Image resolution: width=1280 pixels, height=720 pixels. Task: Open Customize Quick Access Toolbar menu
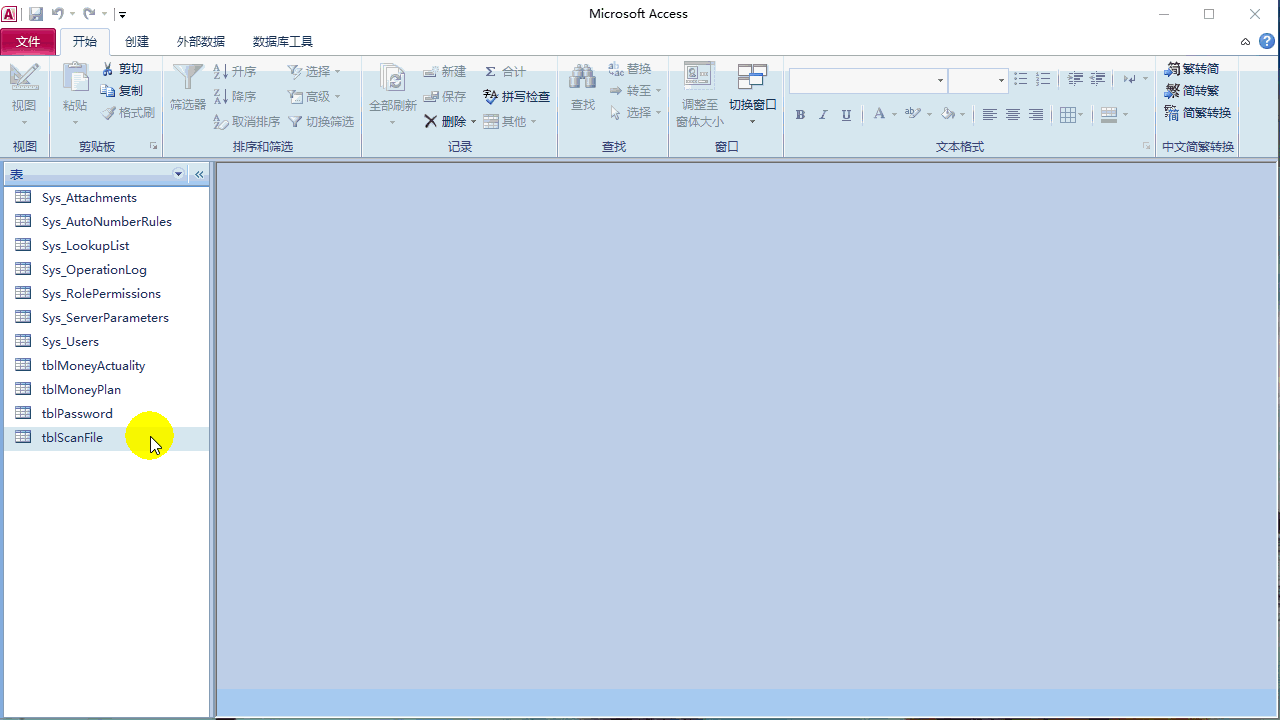pyautogui.click(x=122, y=14)
